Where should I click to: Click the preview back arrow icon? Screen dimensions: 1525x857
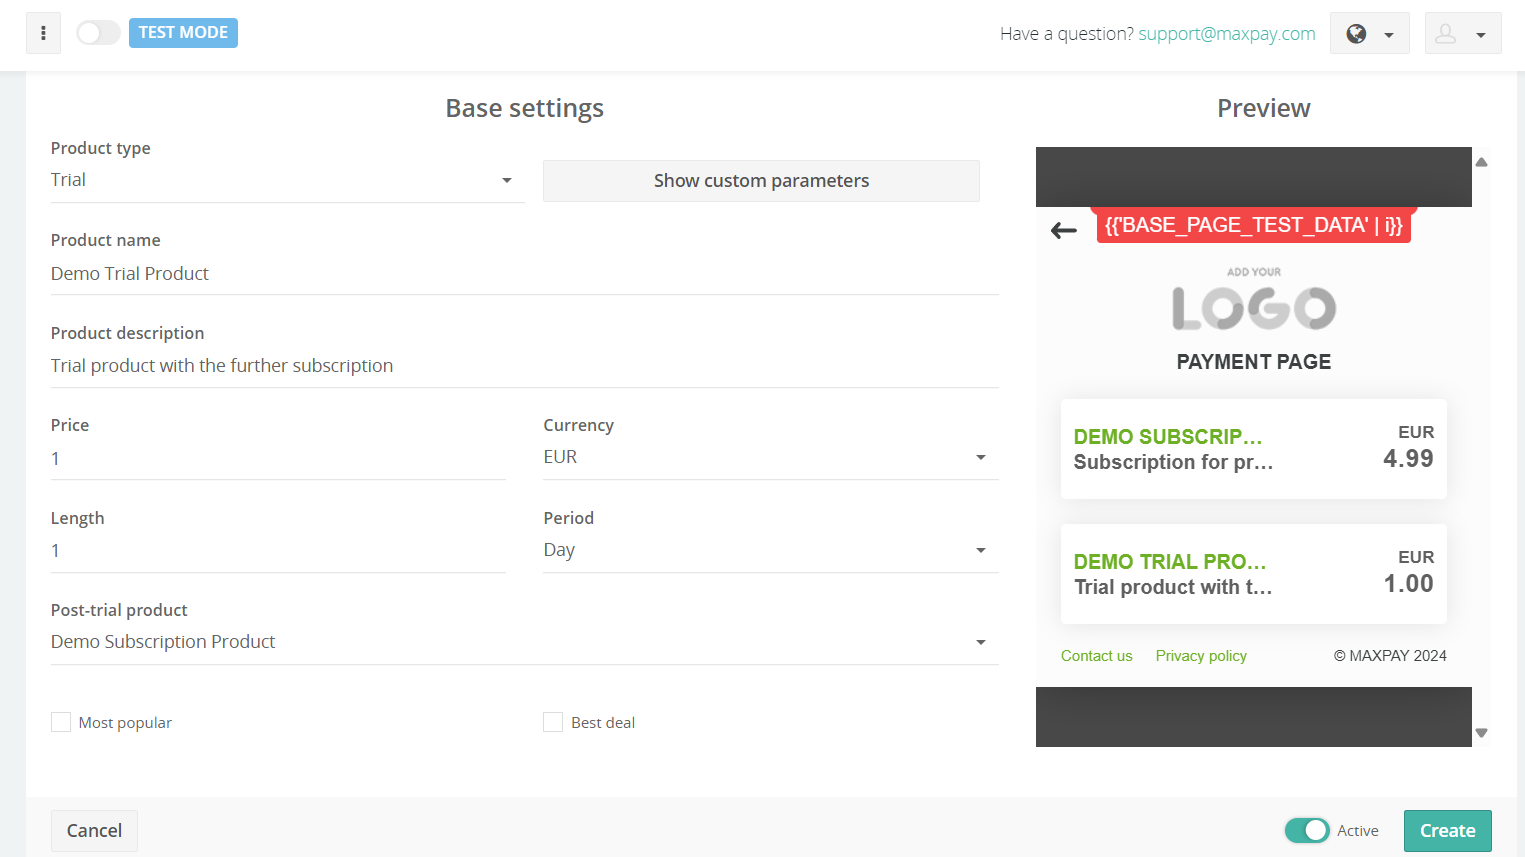[1064, 231]
